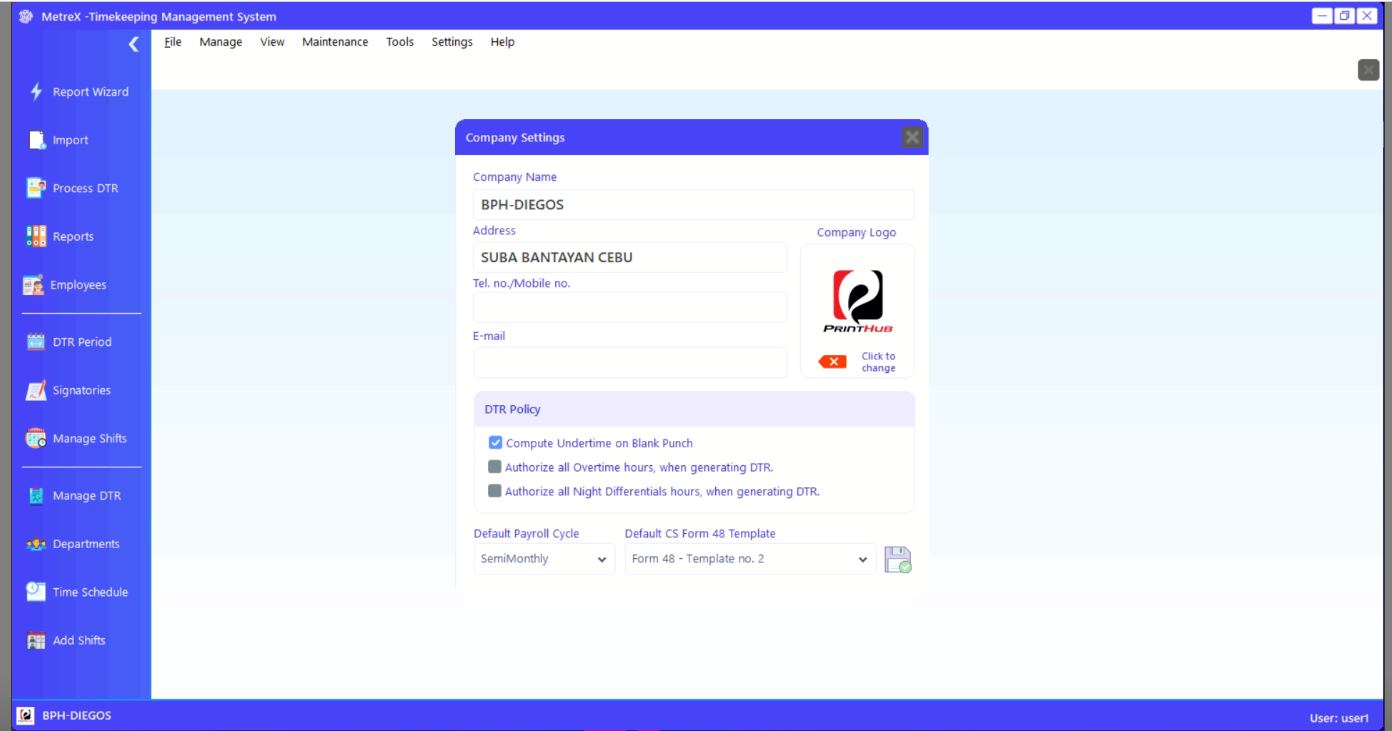Remove the company logo using the red X icon
This screenshot has width=1392, height=731.
pos(832,361)
